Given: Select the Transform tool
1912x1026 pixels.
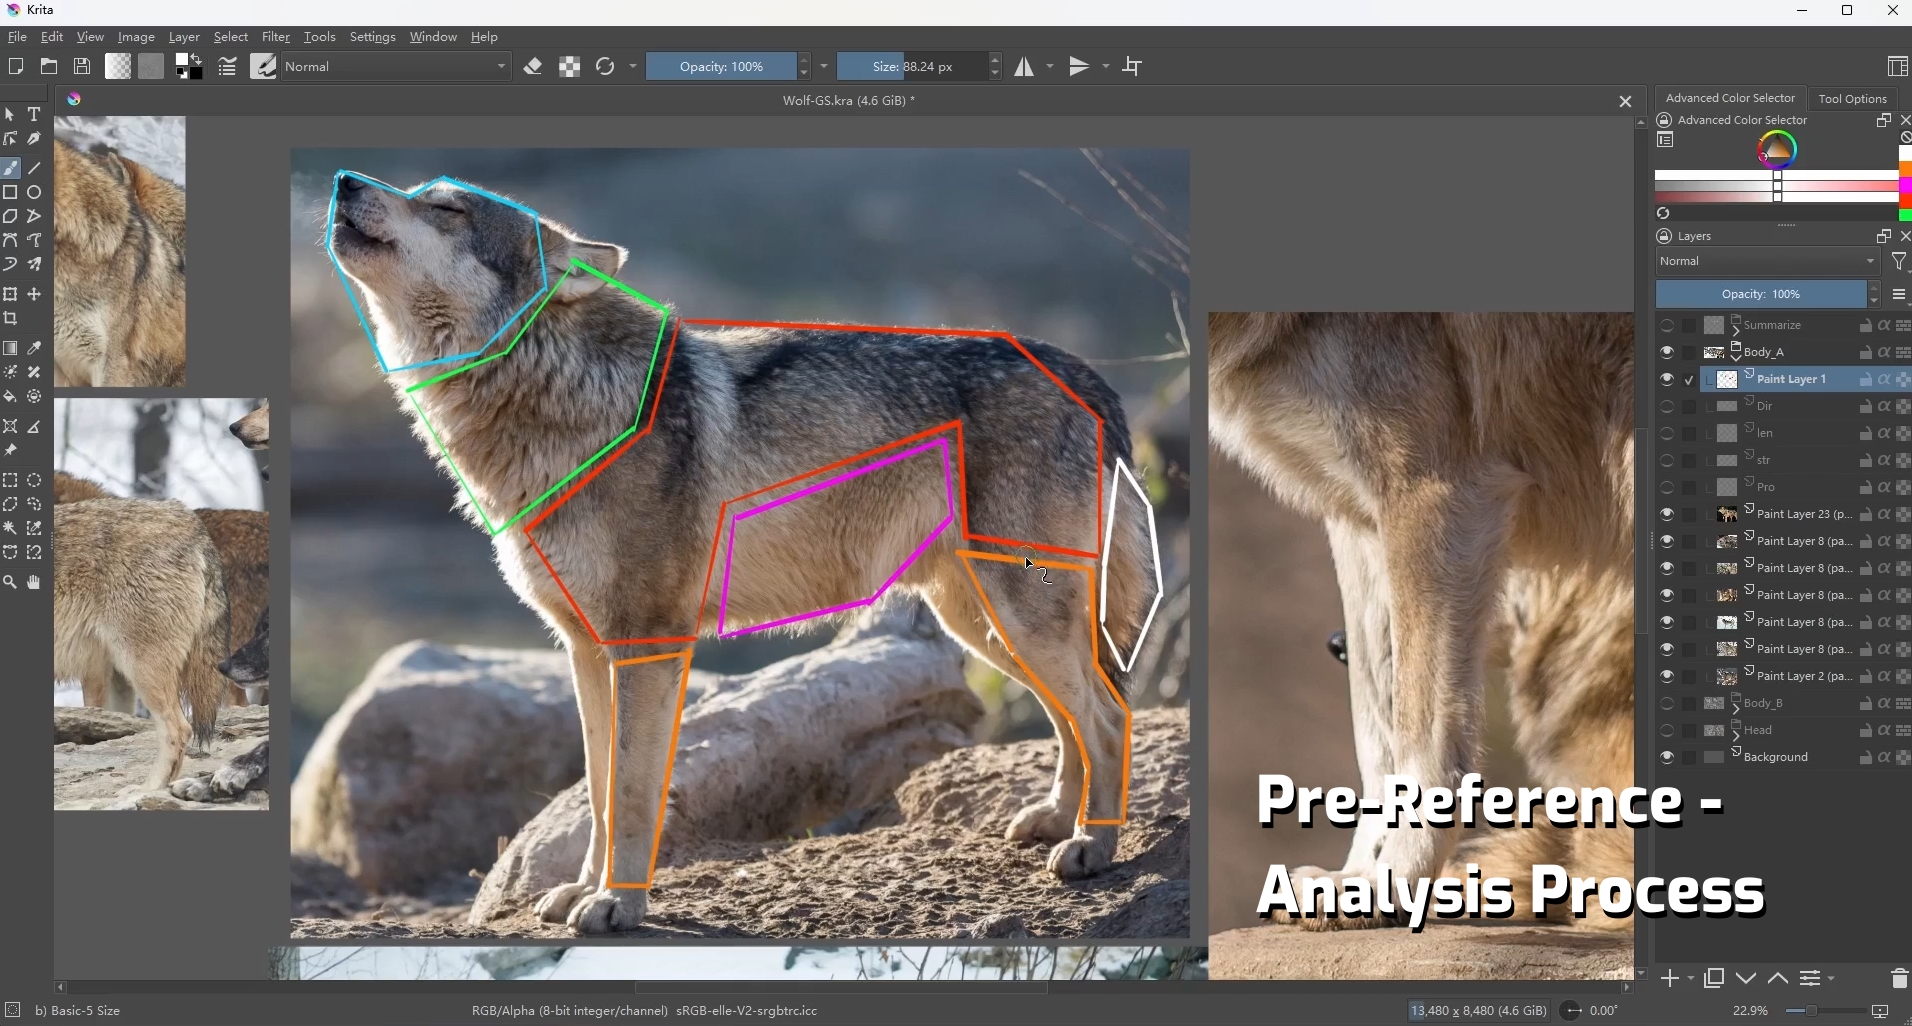Looking at the screenshot, I should (x=11, y=295).
